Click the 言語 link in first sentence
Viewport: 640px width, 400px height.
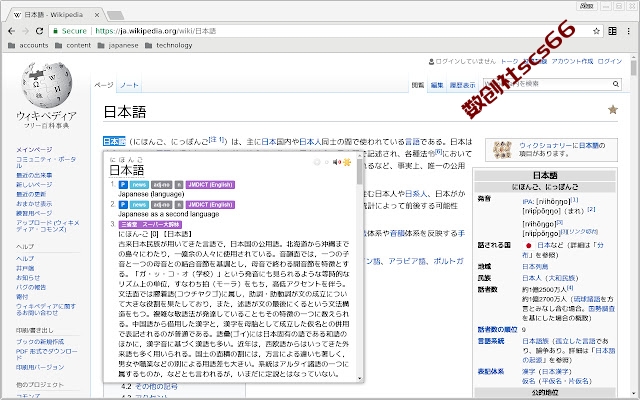point(412,141)
